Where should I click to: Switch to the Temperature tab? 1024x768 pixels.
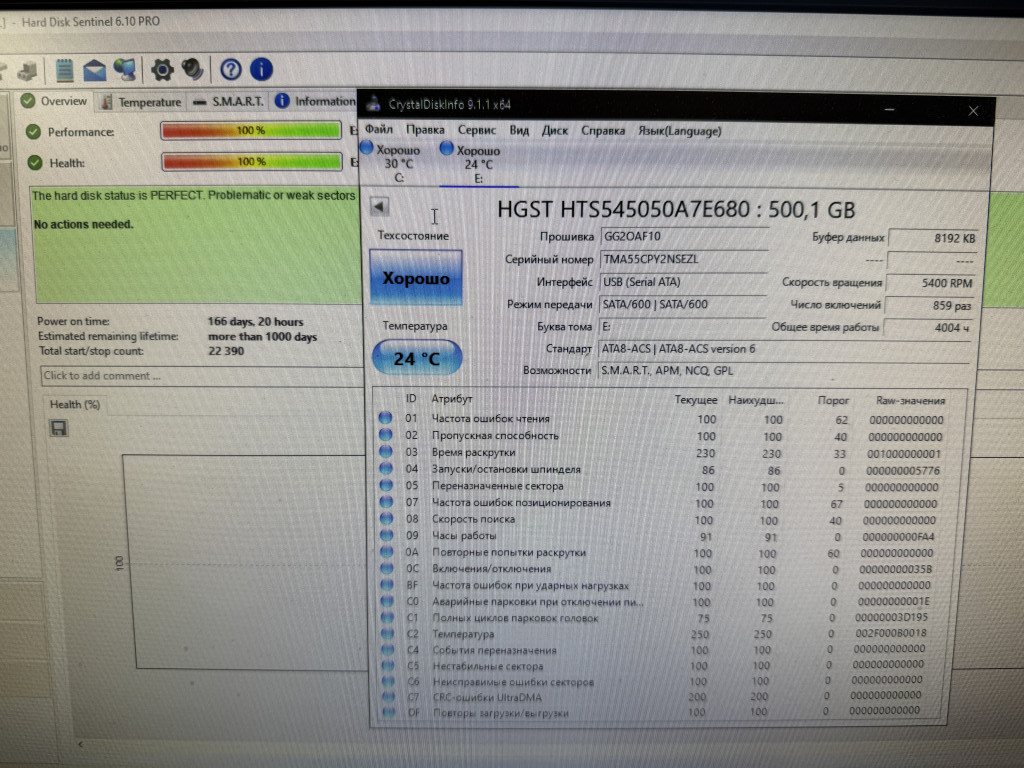point(142,102)
